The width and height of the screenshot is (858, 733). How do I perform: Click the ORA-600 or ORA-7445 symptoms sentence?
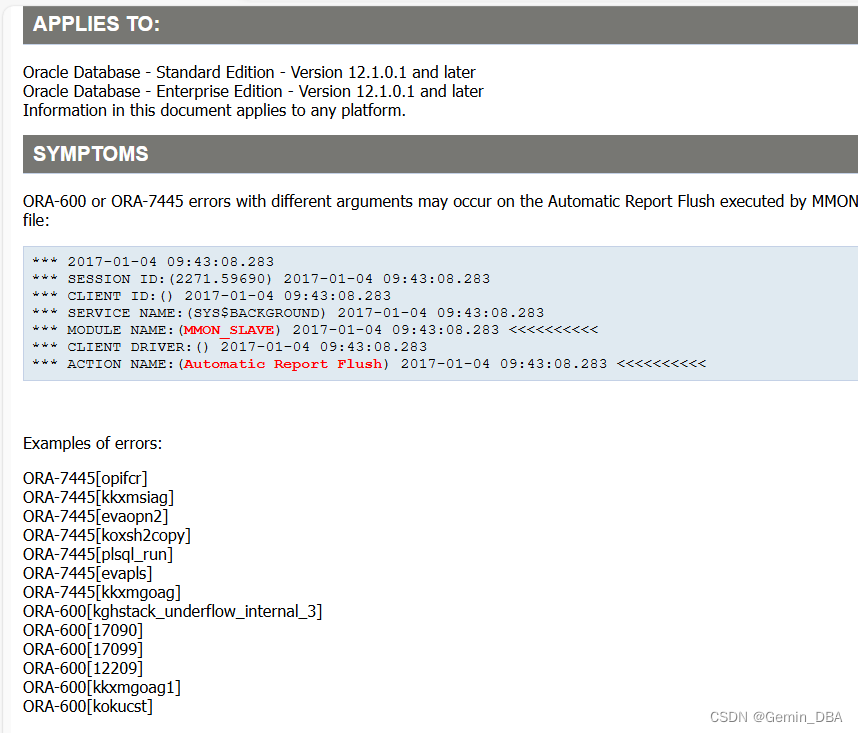(x=440, y=211)
